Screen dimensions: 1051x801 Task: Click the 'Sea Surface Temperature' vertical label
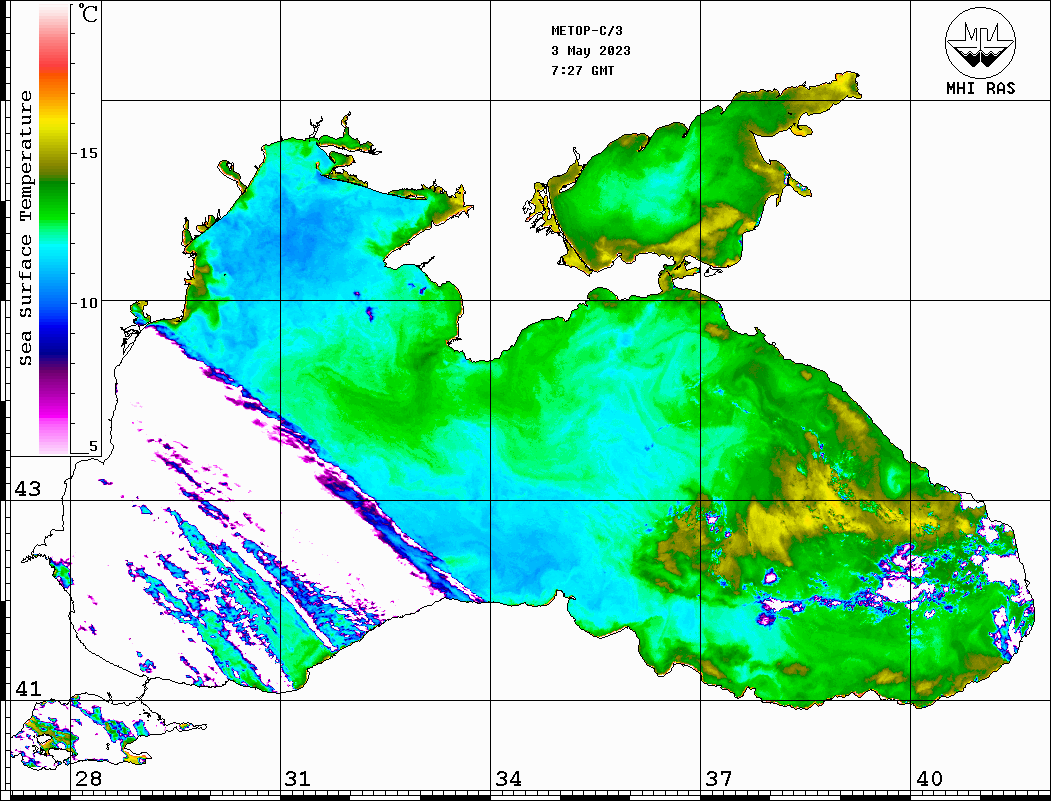click(25, 229)
